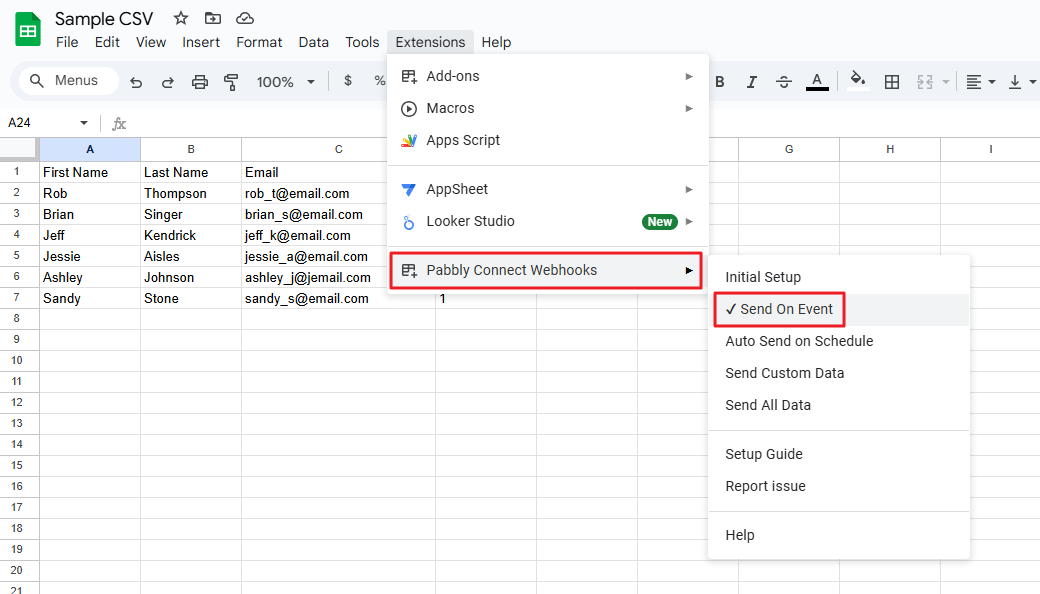Open the fill color picker
Viewport: 1040px width, 594px height.
[x=857, y=81]
